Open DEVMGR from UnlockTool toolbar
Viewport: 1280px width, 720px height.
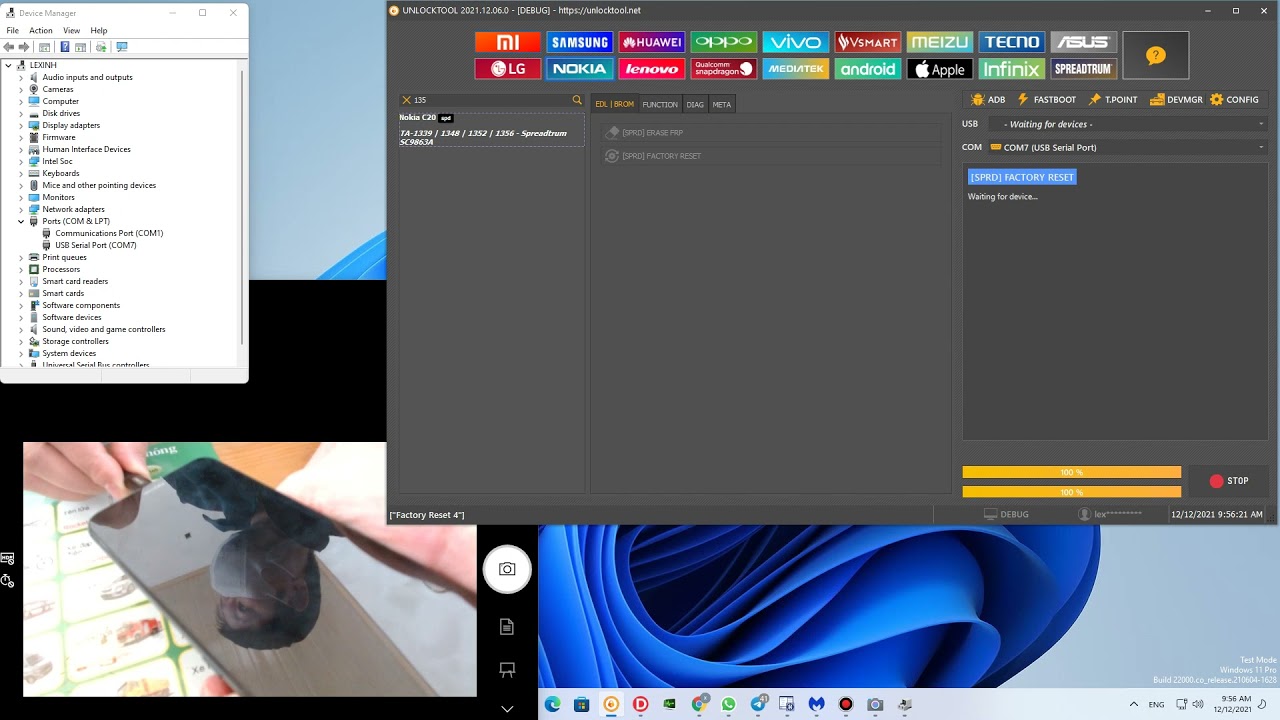(1176, 100)
